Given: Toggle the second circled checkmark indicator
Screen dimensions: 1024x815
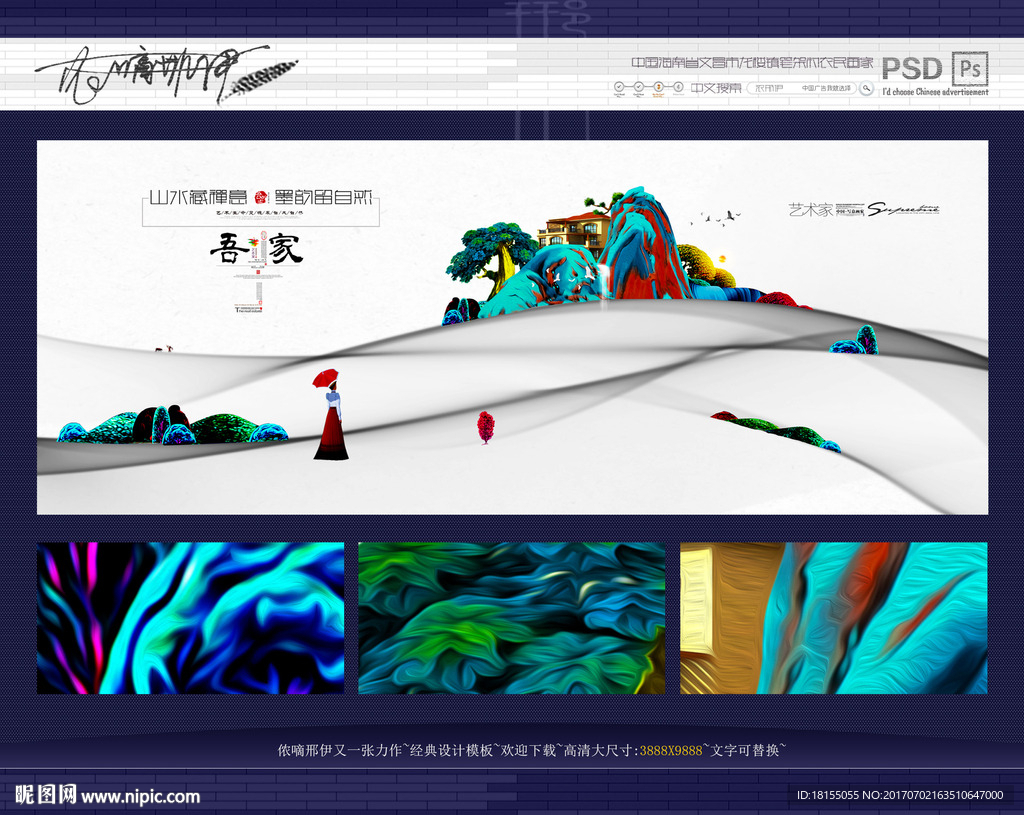Looking at the screenshot, I should coord(638,86).
